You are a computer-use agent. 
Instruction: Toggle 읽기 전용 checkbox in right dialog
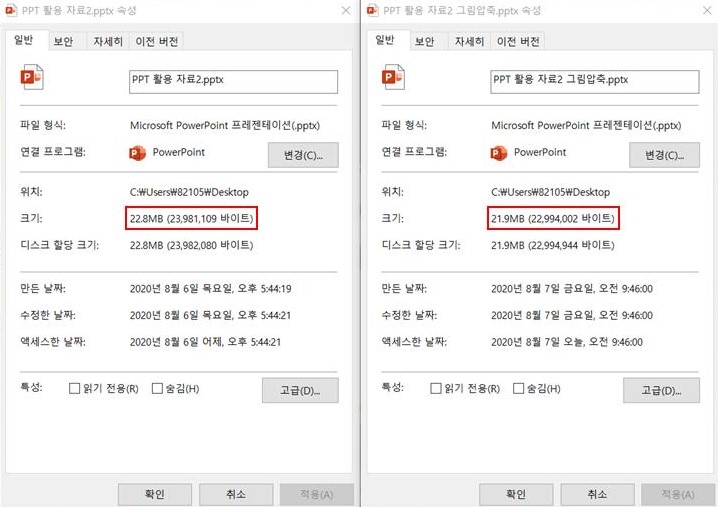click(x=435, y=388)
